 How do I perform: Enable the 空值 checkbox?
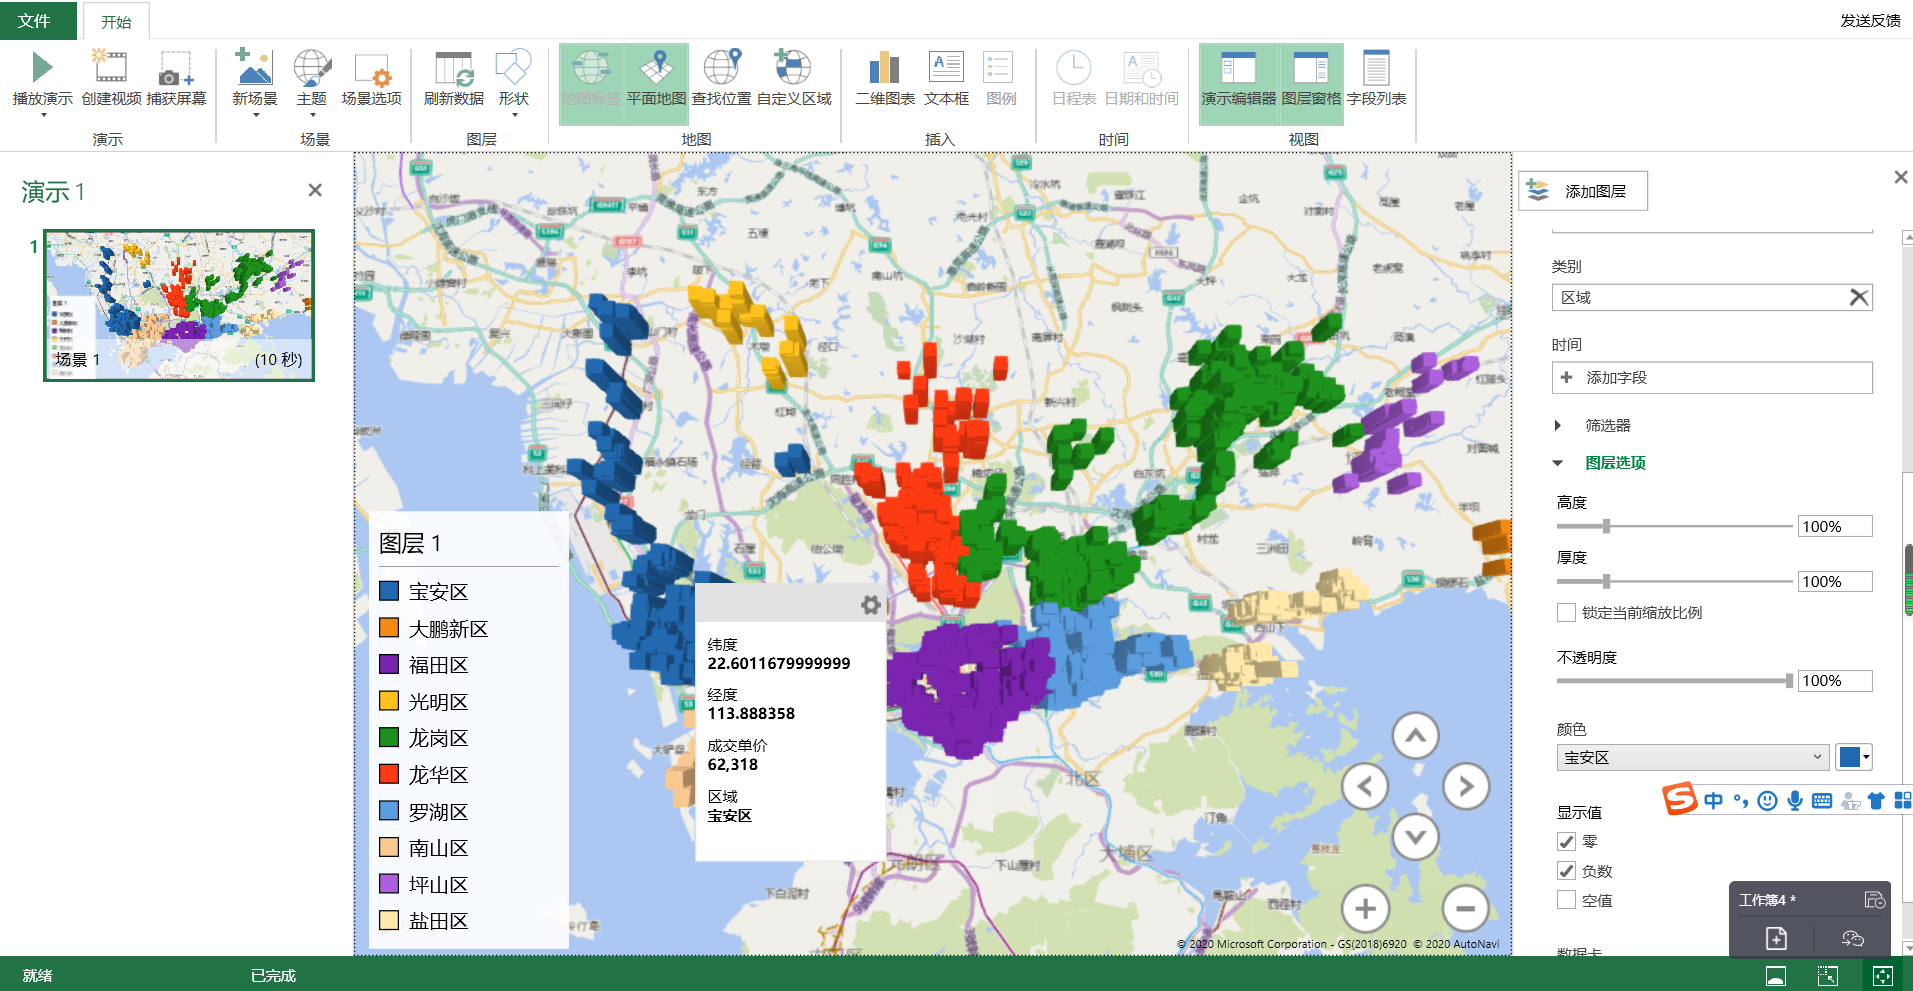[x=1565, y=899]
